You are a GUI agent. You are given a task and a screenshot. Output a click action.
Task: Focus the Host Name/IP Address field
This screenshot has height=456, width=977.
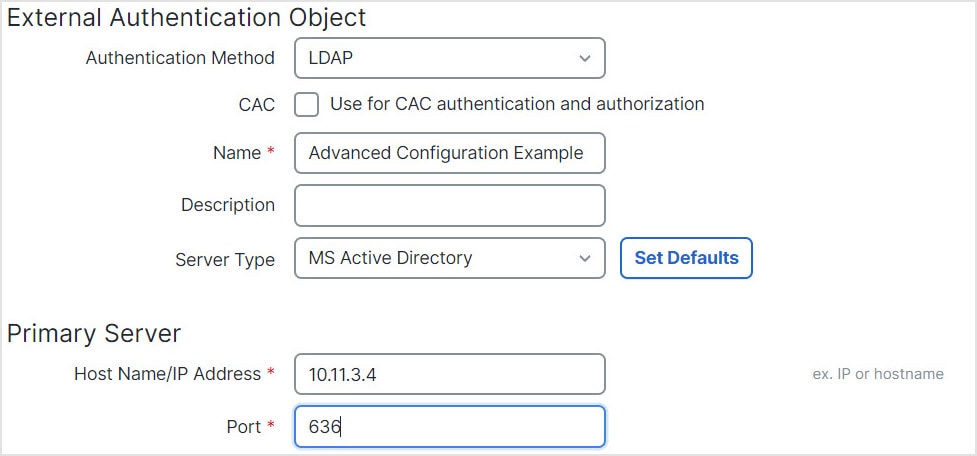click(449, 374)
